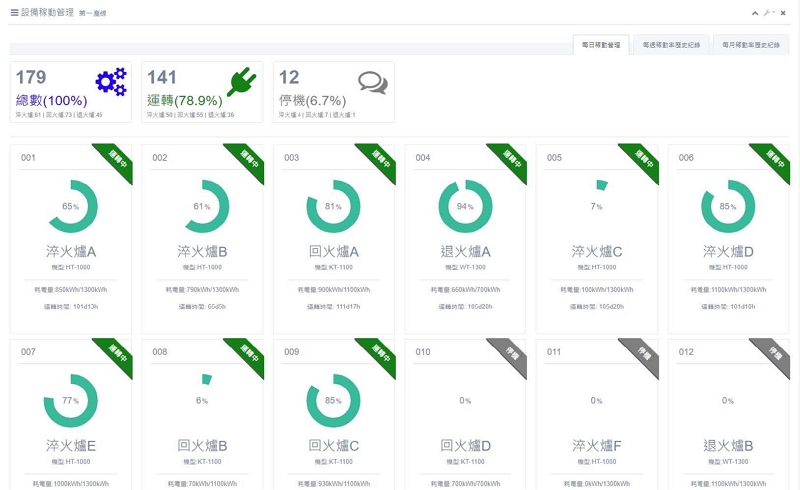Click the 回火爐A machine name
The width and height of the screenshot is (800, 490).
(333, 251)
